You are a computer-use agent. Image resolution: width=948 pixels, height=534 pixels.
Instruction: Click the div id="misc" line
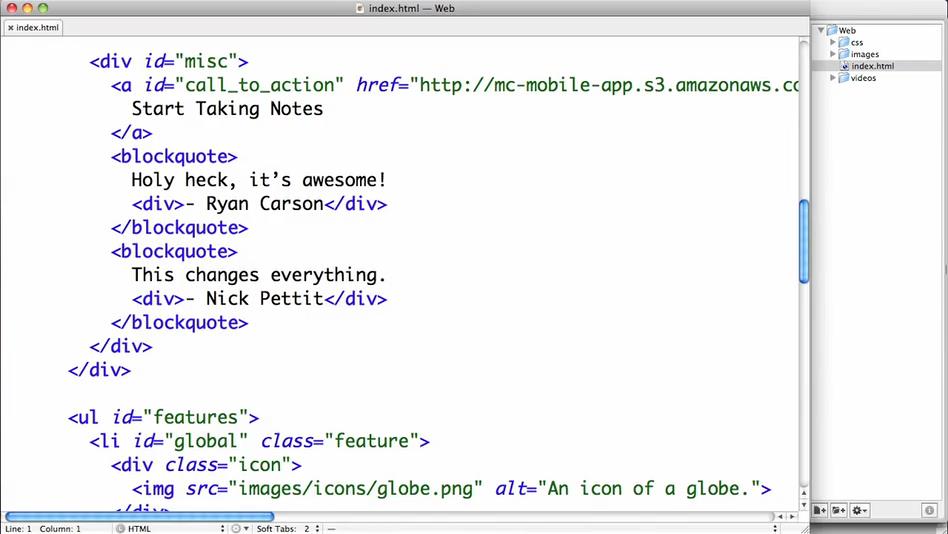coord(169,62)
